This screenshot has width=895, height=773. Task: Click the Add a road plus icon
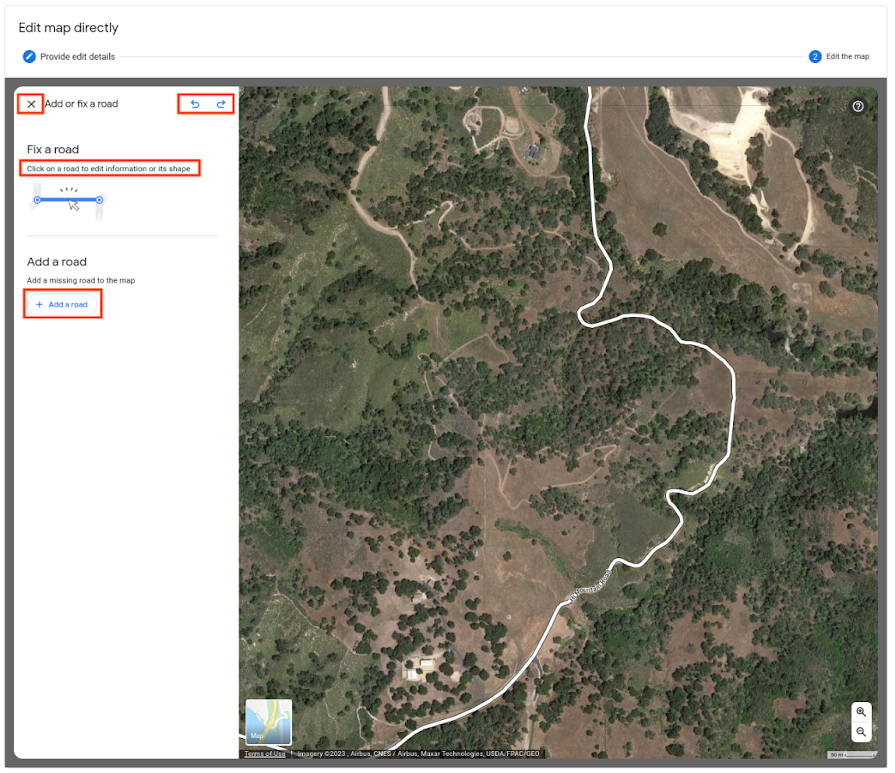click(39, 304)
